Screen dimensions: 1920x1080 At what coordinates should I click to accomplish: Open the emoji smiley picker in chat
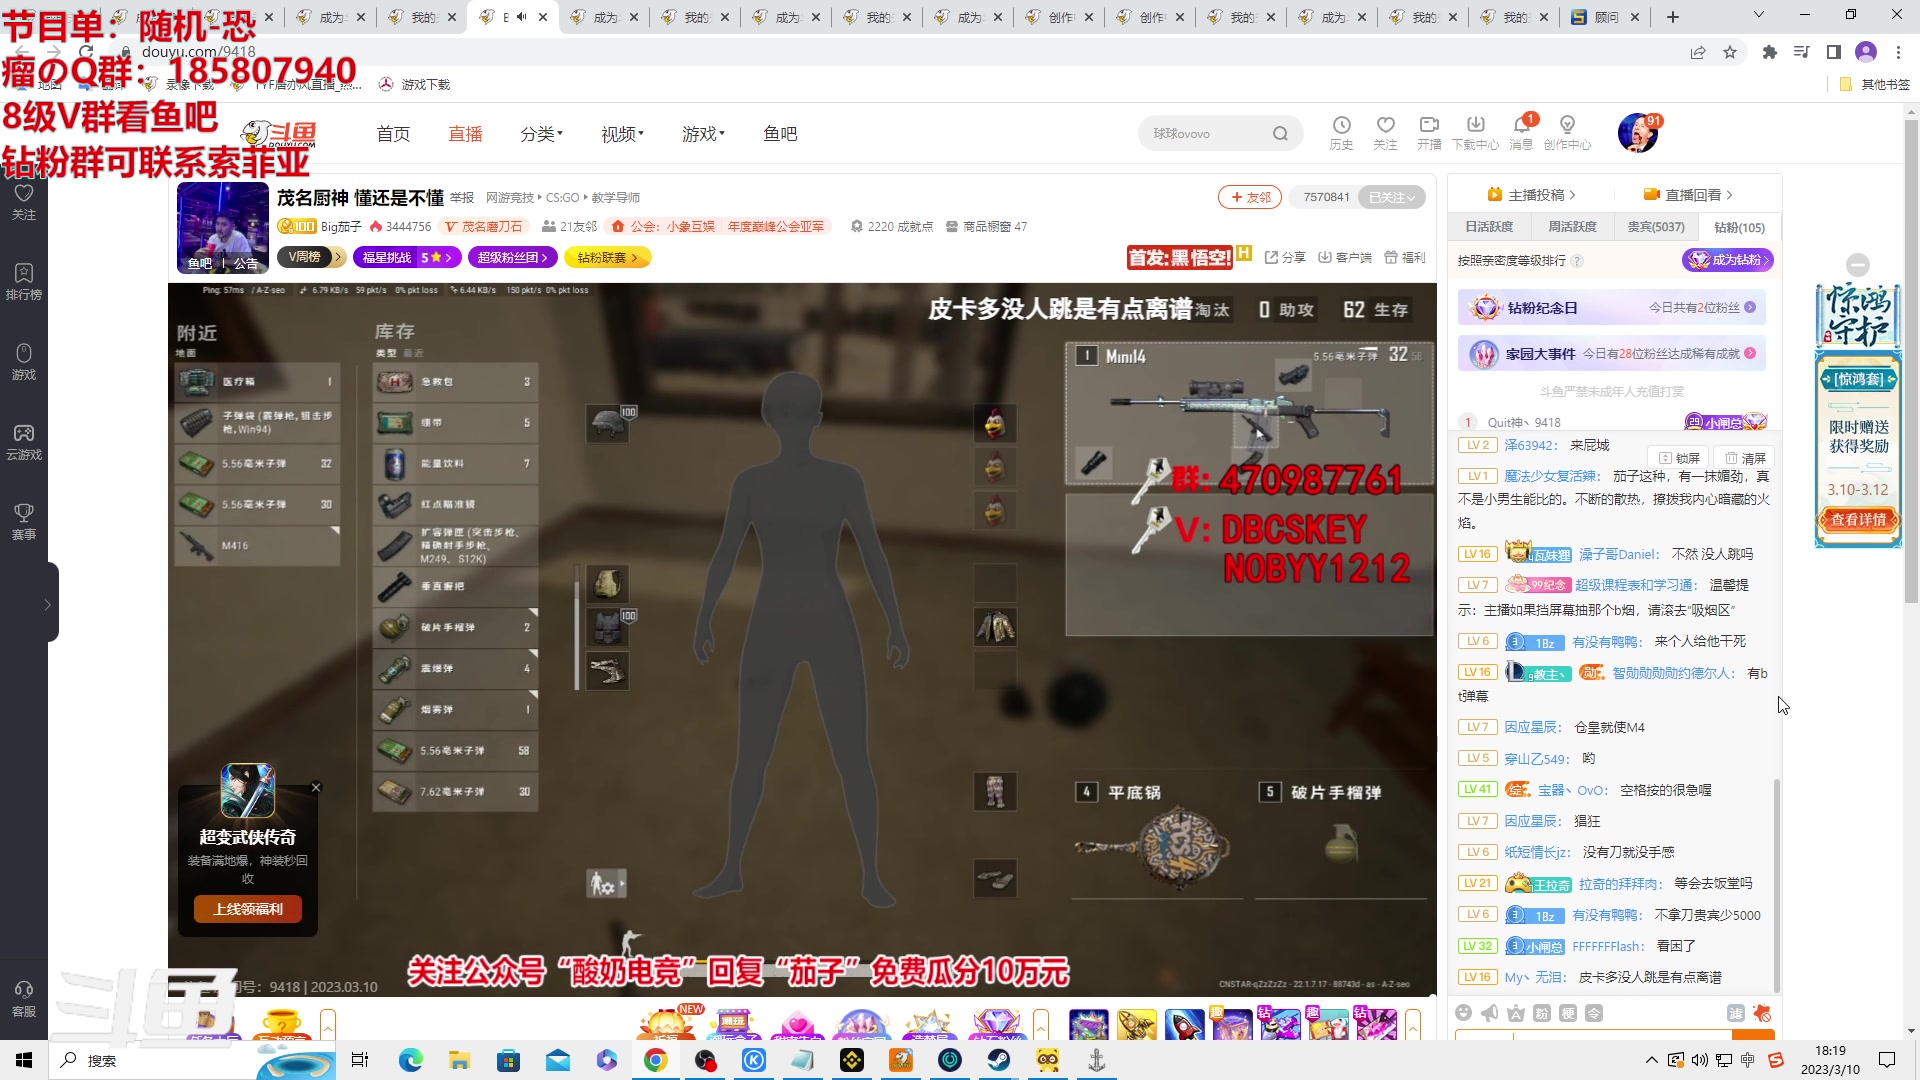point(1464,1013)
